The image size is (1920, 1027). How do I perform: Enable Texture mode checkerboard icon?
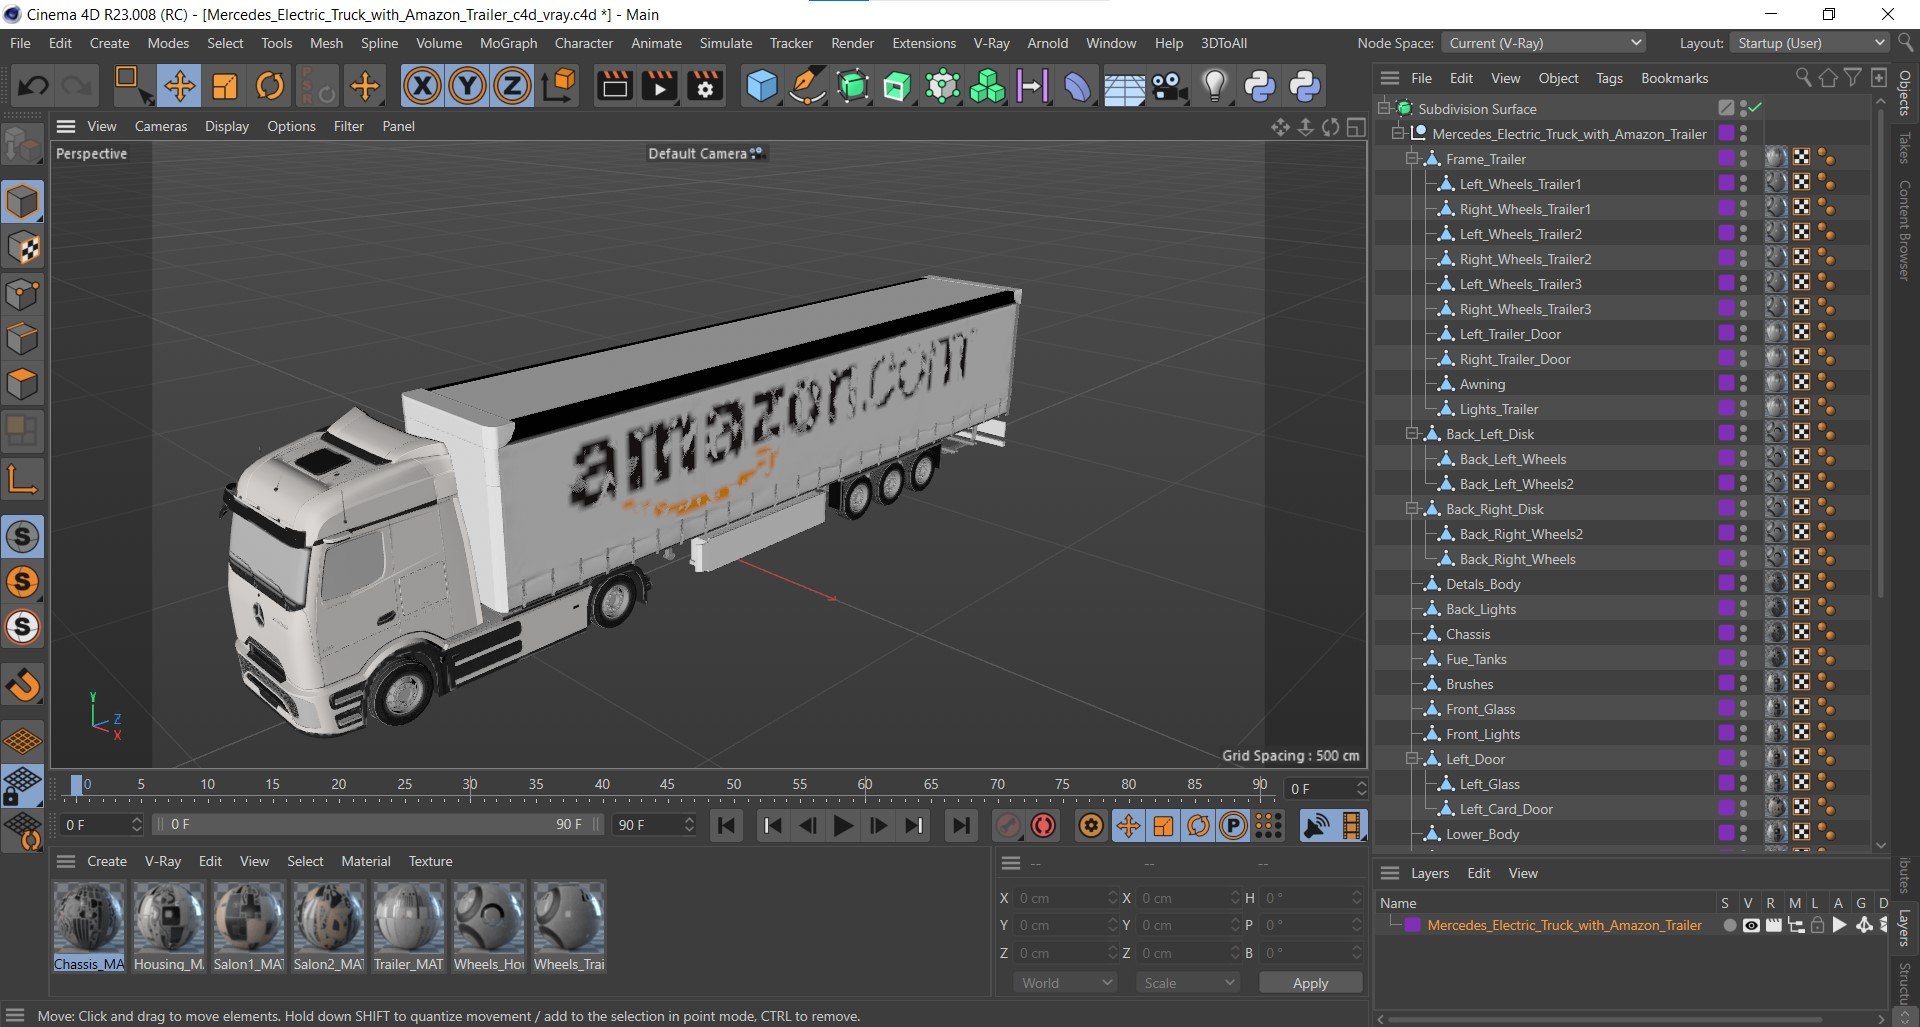pyautogui.click(x=22, y=248)
